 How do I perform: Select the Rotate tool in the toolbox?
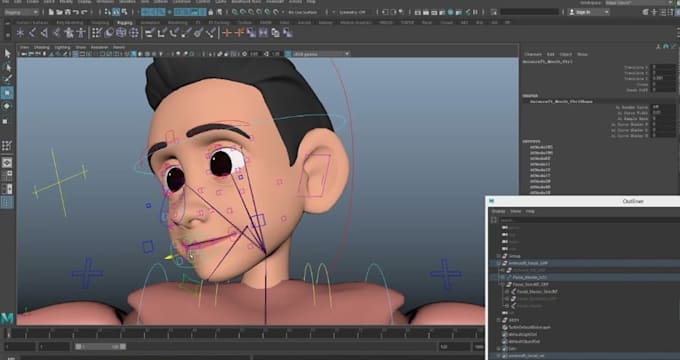tap(7, 106)
